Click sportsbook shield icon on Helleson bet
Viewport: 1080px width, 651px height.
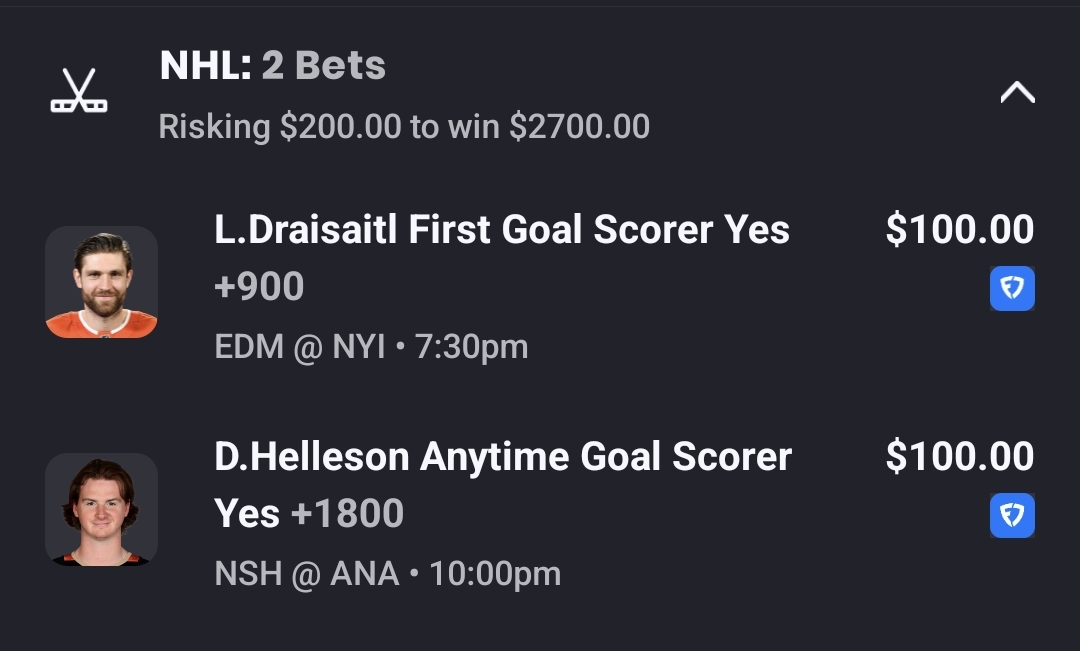click(1012, 516)
